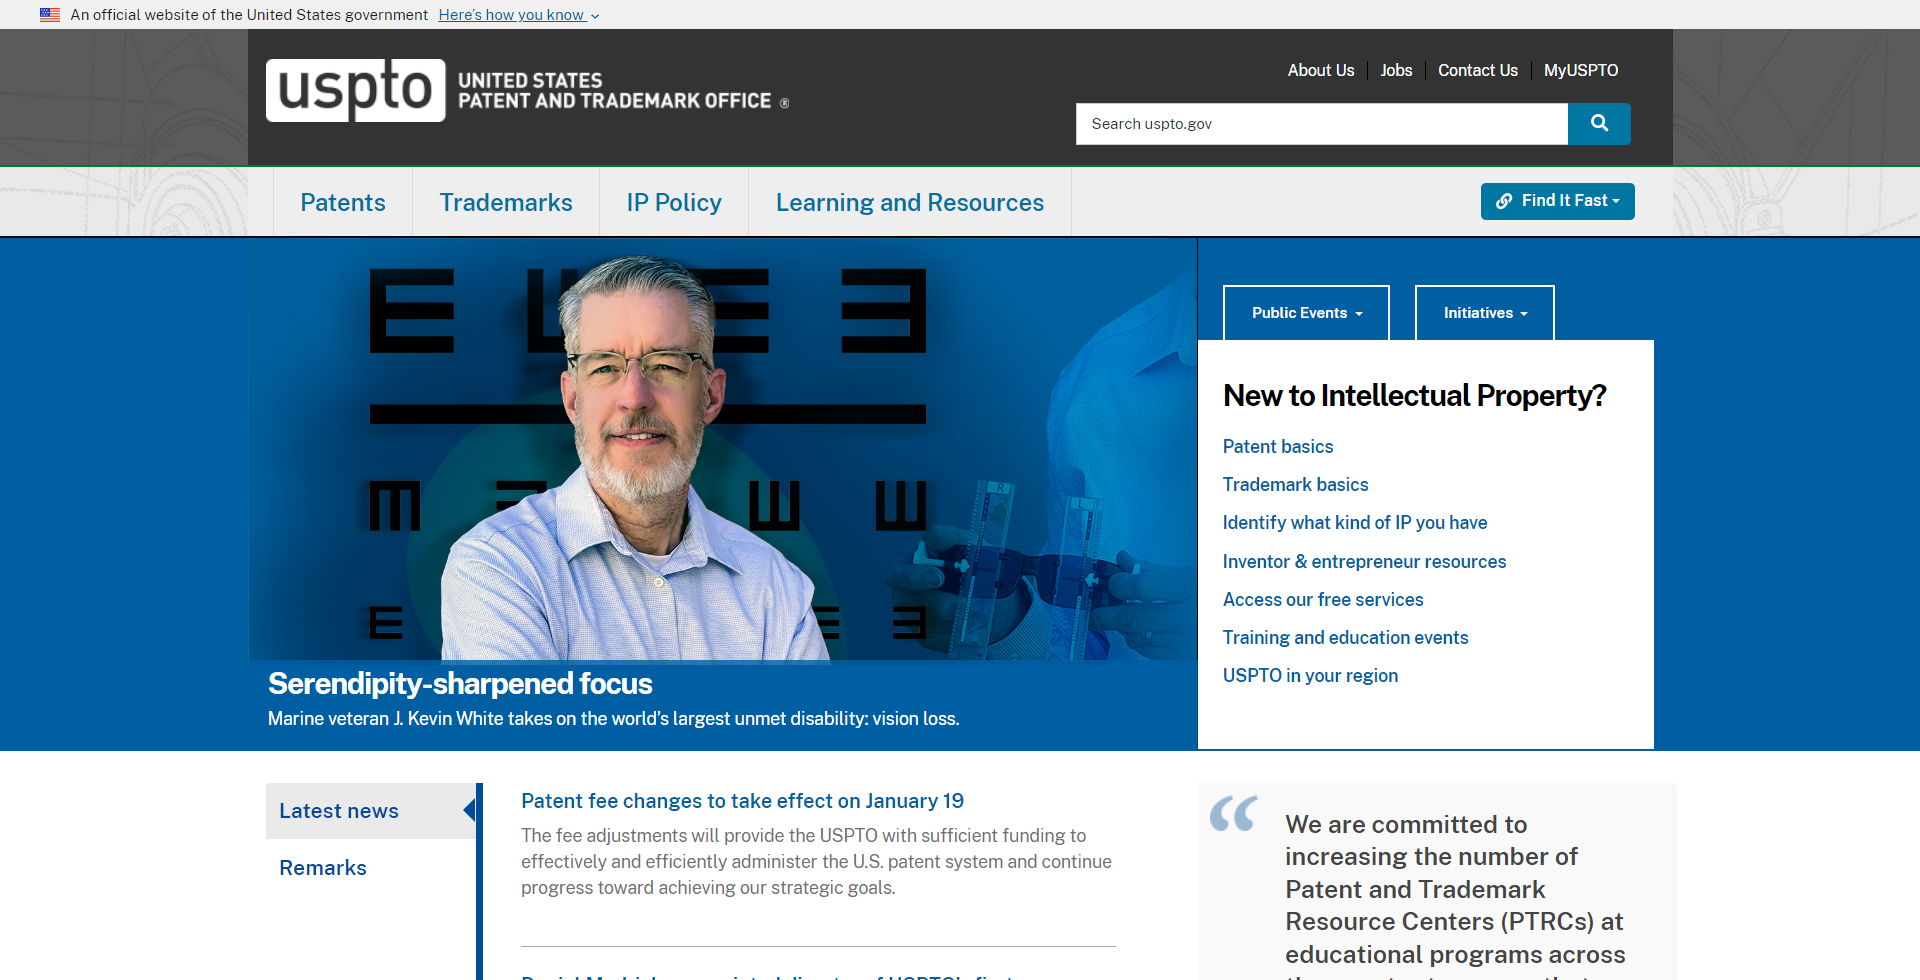
Task: Switch to the Remarks tab
Action: [323, 868]
